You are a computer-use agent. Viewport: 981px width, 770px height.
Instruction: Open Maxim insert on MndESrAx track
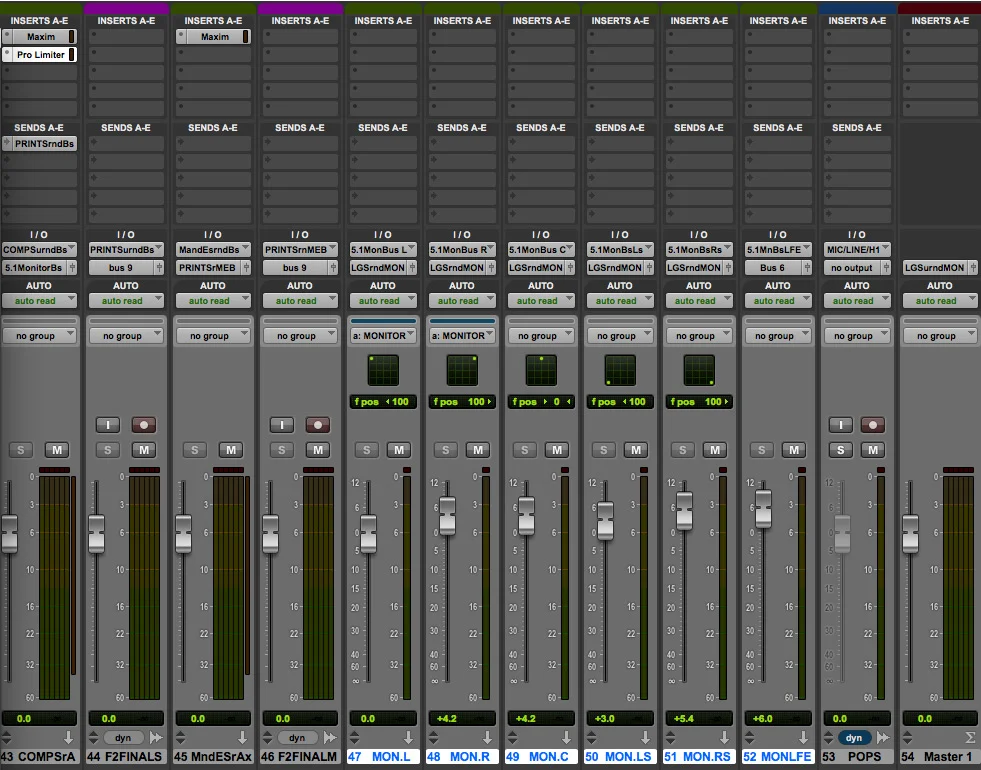tap(214, 37)
